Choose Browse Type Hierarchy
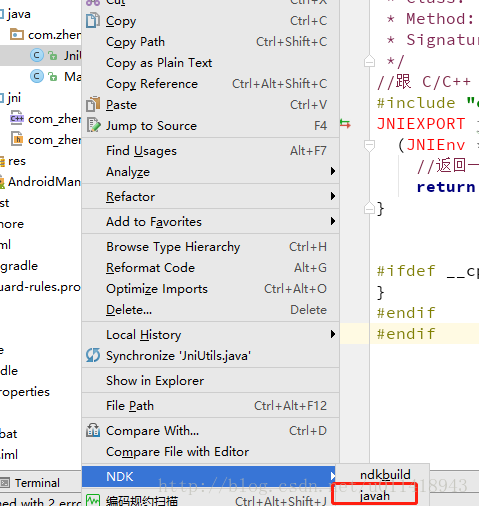 (211, 247)
